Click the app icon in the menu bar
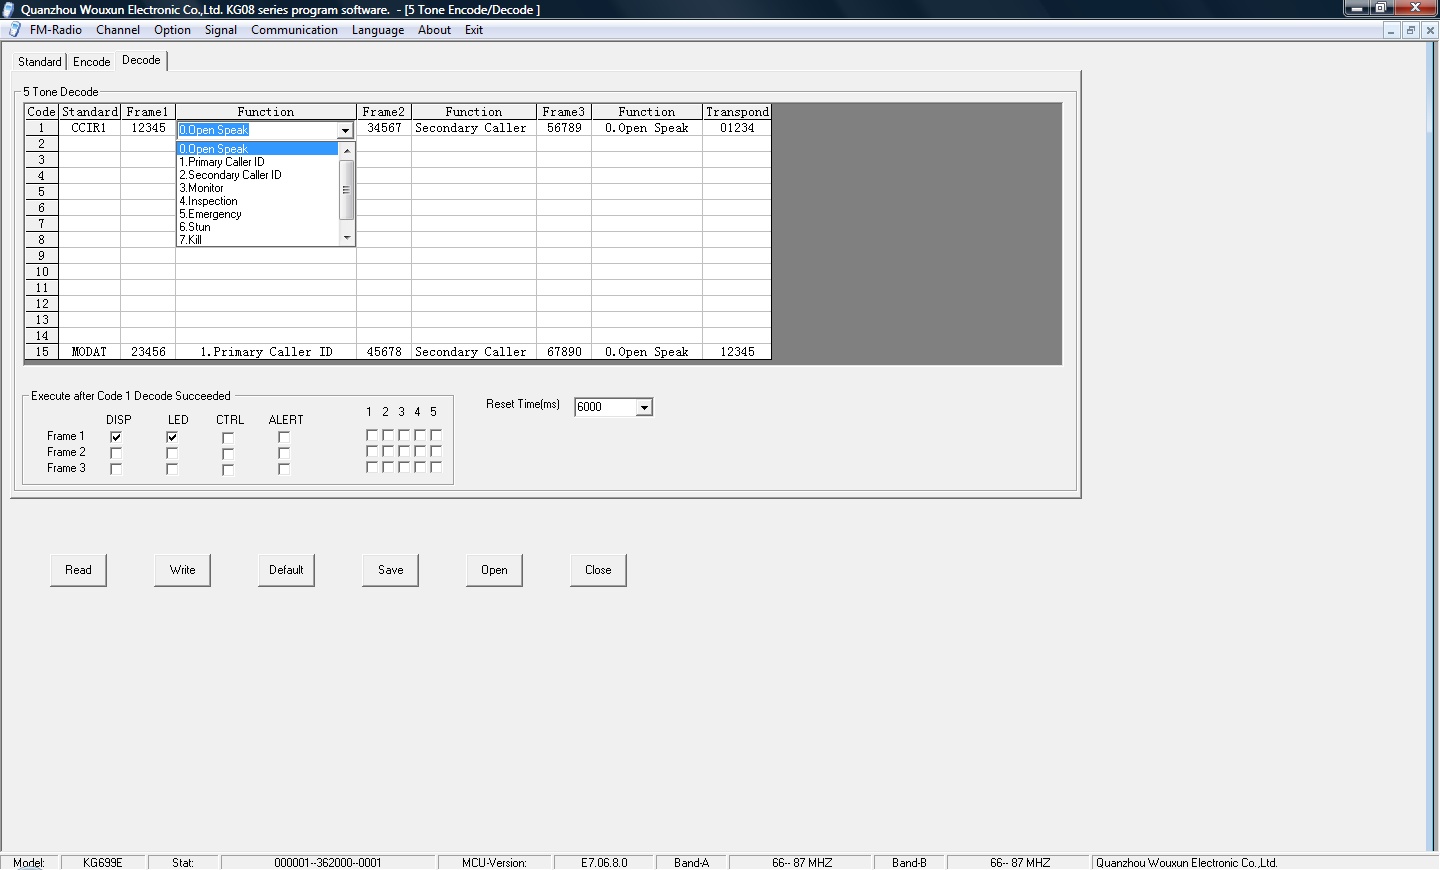1440x870 pixels. [14, 30]
